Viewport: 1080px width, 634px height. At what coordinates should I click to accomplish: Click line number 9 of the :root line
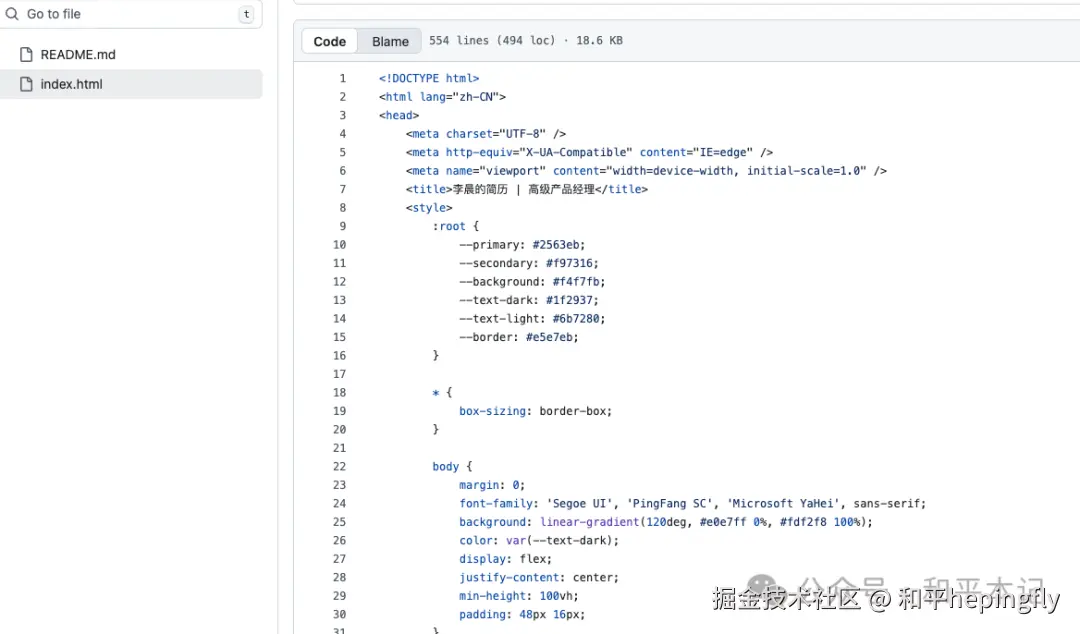tap(342, 226)
